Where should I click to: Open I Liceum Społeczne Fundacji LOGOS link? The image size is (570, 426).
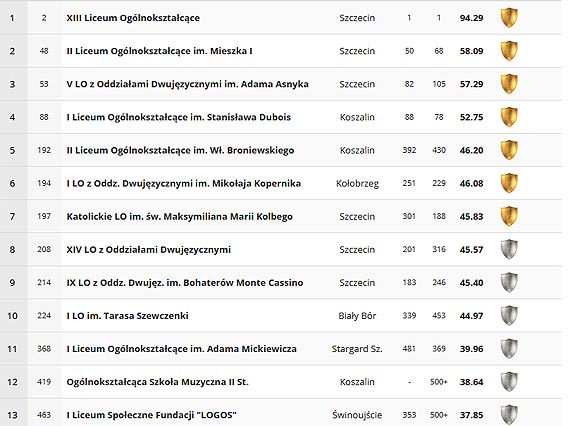(151, 415)
